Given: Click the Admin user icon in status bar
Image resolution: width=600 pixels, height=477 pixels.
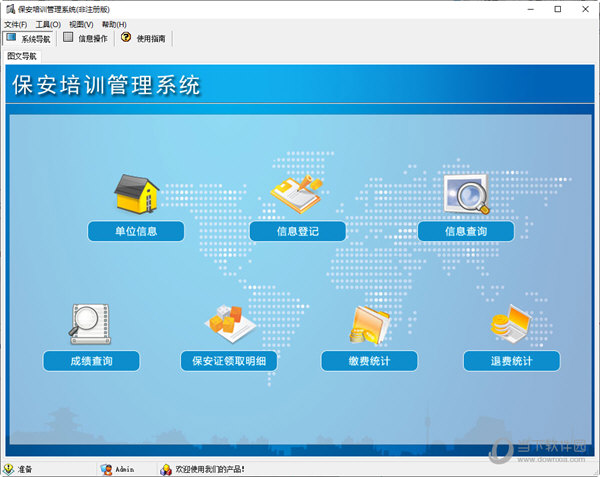Looking at the screenshot, I should [106, 469].
